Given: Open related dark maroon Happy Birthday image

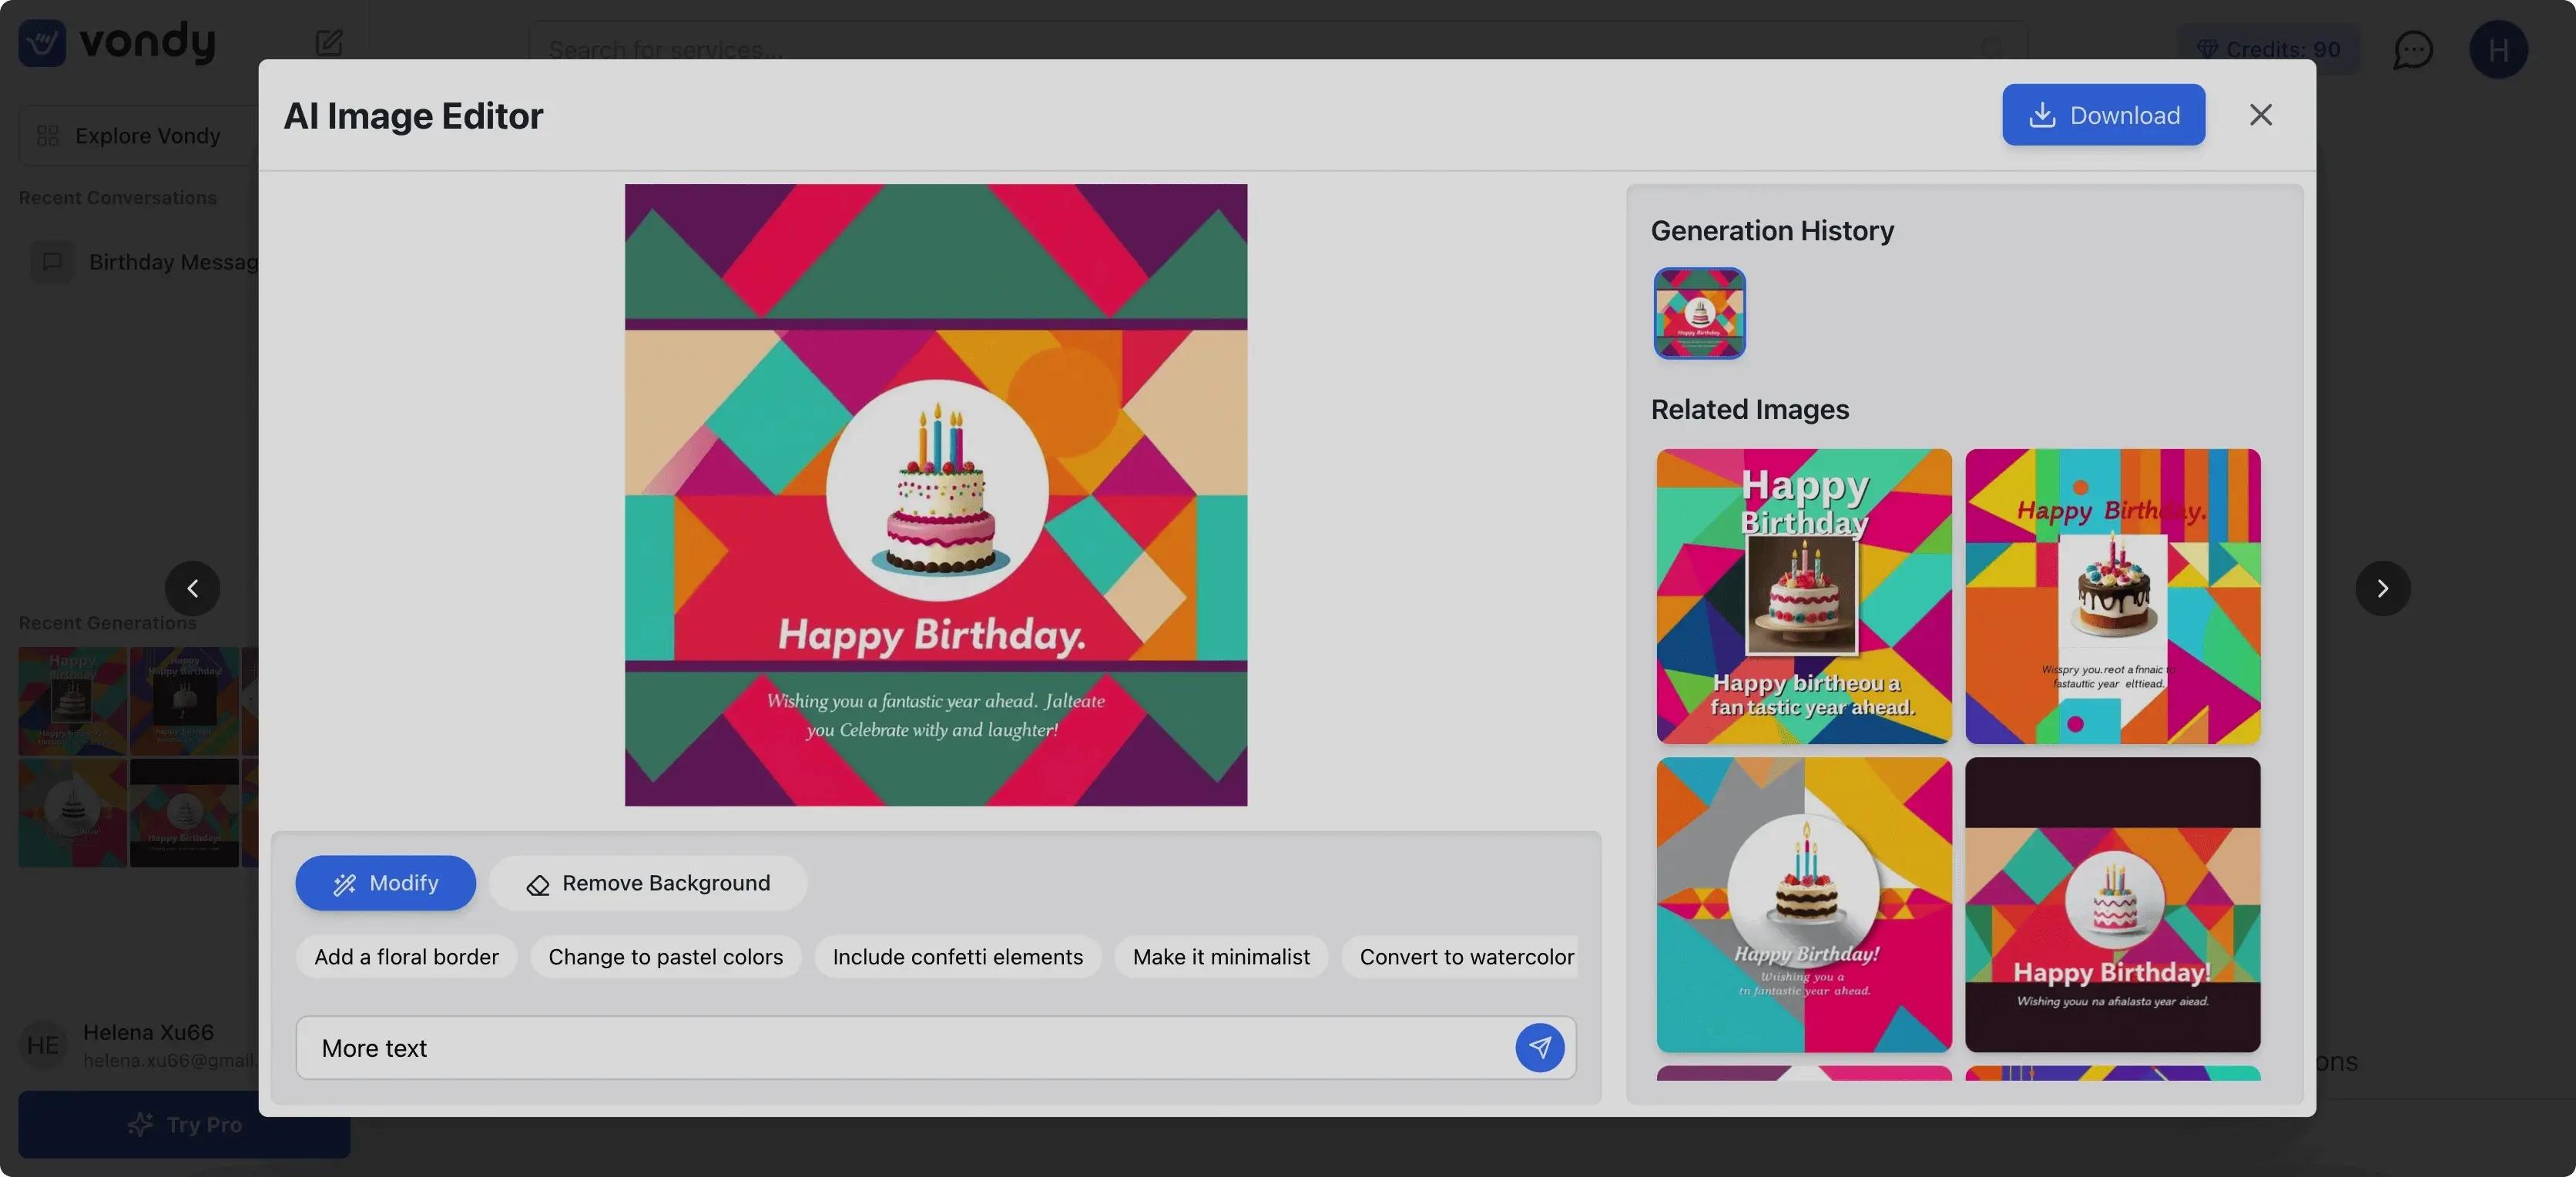Looking at the screenshot, I should pyautogui.click(x=2112, y=904).
